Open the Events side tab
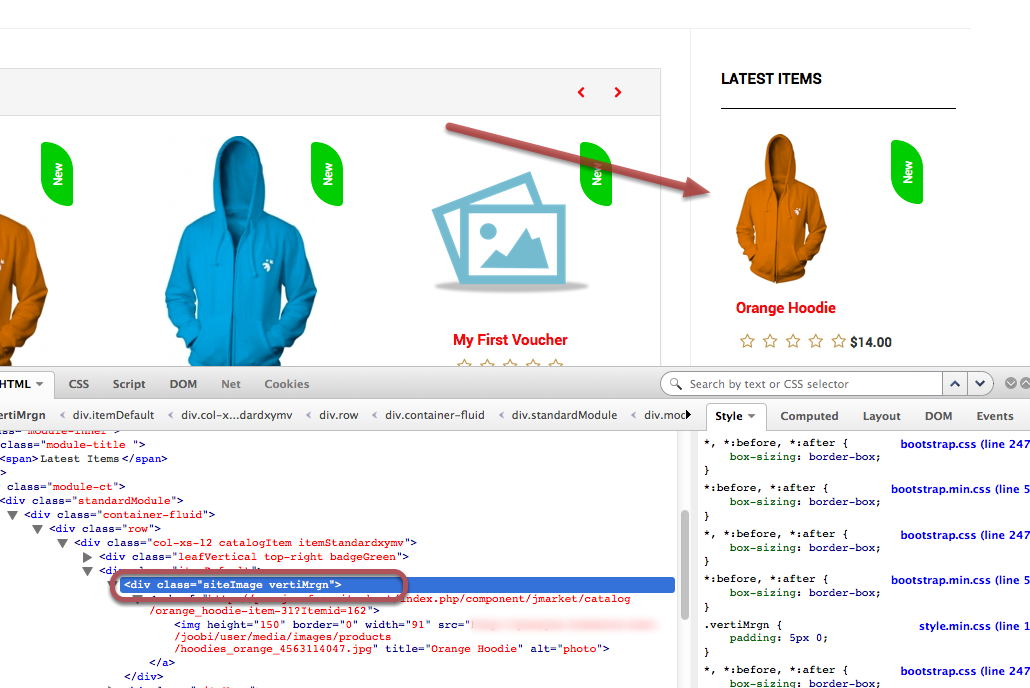The width and height of the screenshot is (1030, 688). coord(995,416)
